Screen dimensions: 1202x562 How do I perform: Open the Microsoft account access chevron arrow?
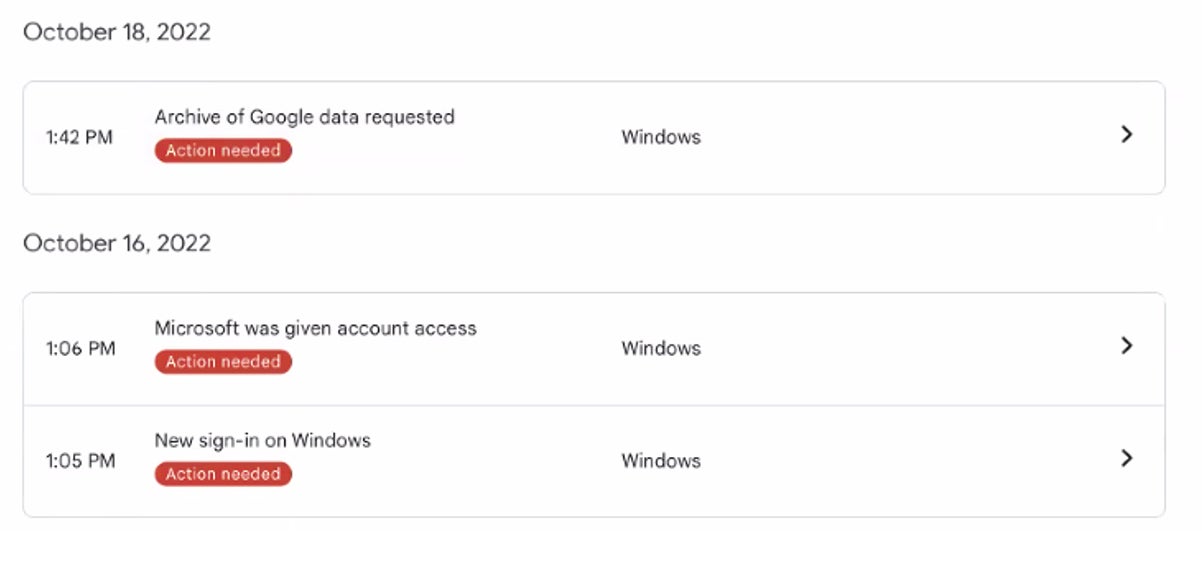pyautogui.click(x=1126, y=346)
